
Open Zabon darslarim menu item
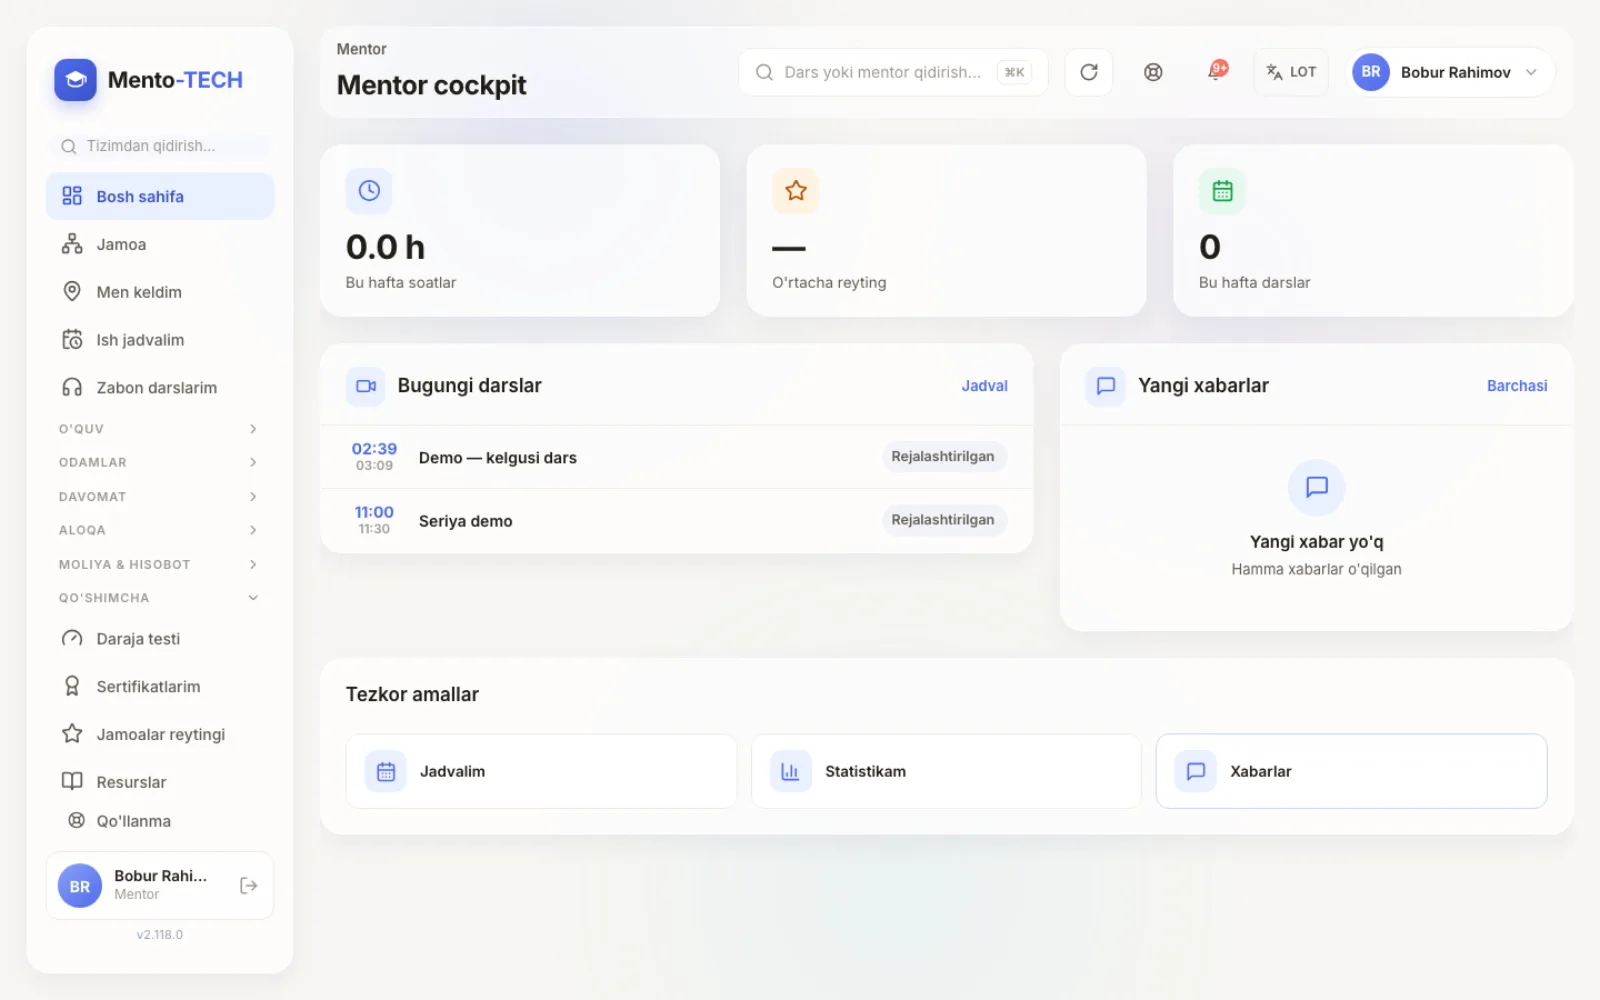point(160,388)
